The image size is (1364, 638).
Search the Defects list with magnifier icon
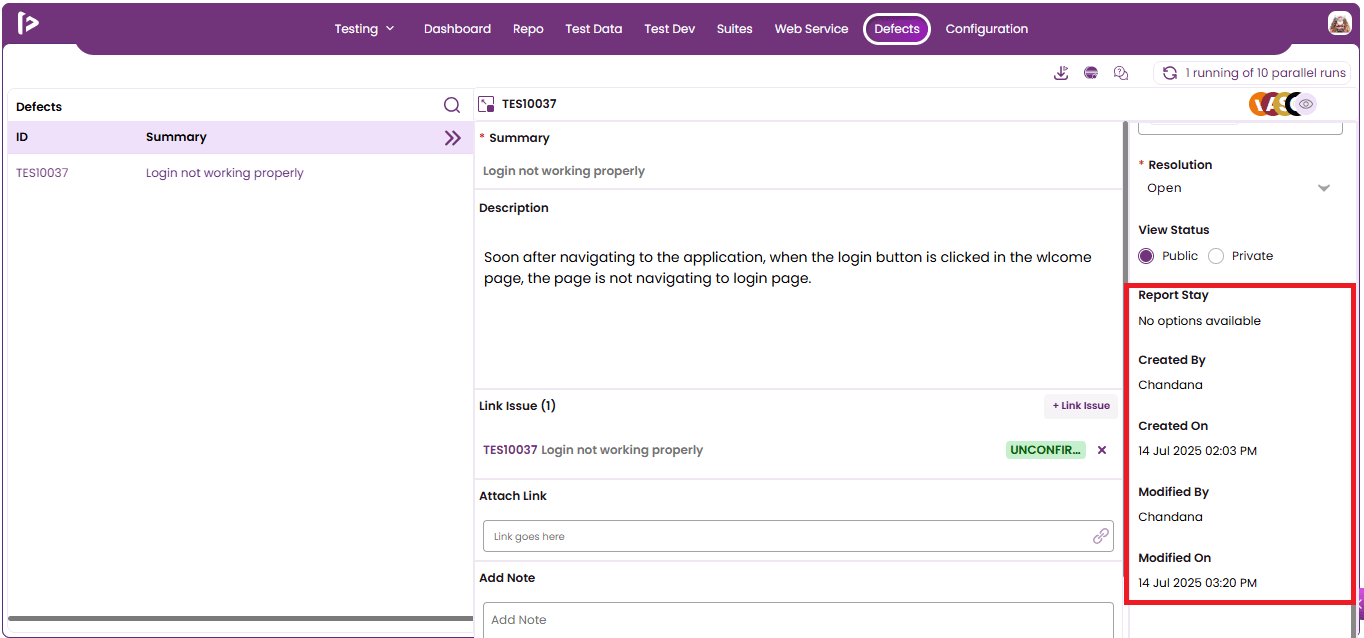point(452,105)
